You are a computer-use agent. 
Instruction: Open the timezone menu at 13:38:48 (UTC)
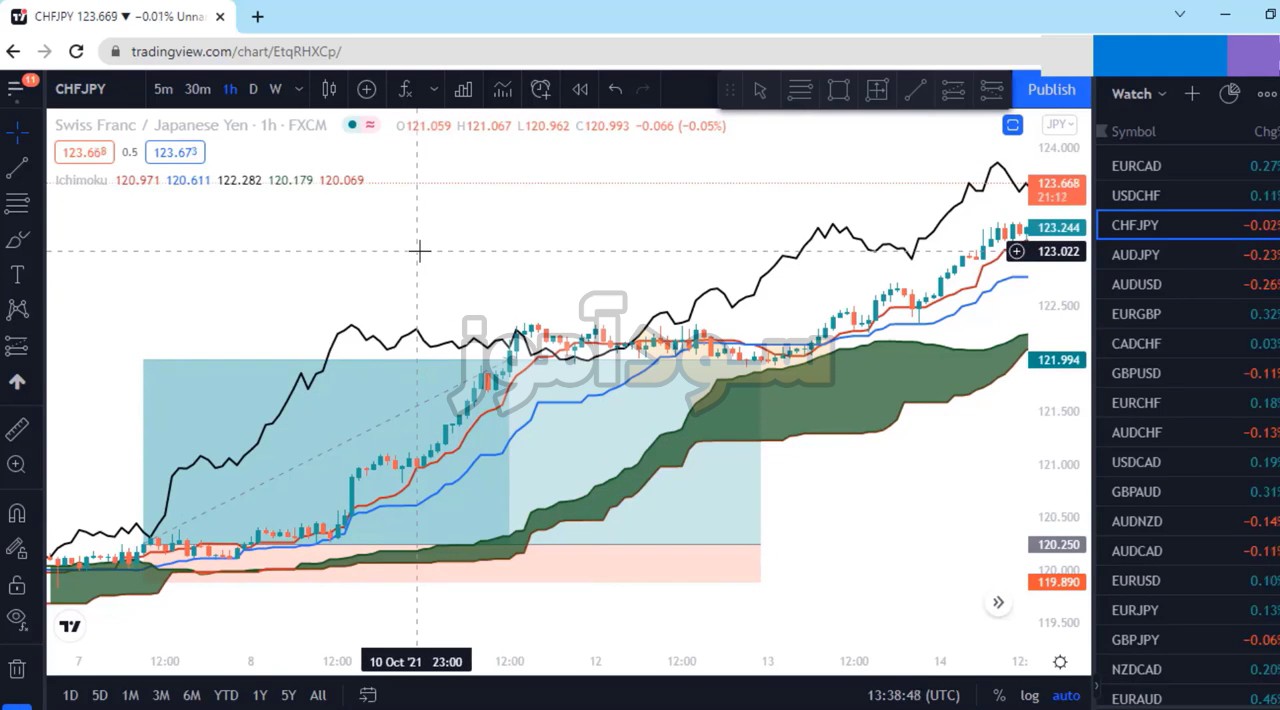pos(914,695)
